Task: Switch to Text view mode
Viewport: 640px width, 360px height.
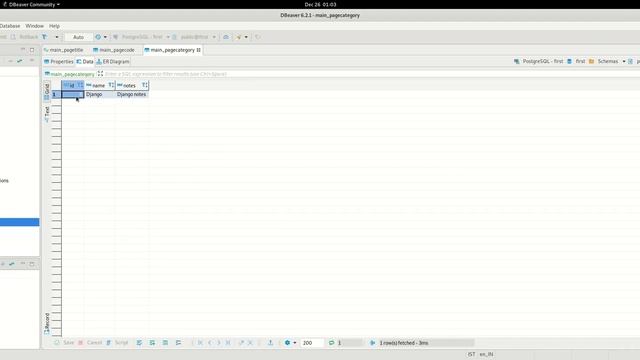Action: click(47, 114)
